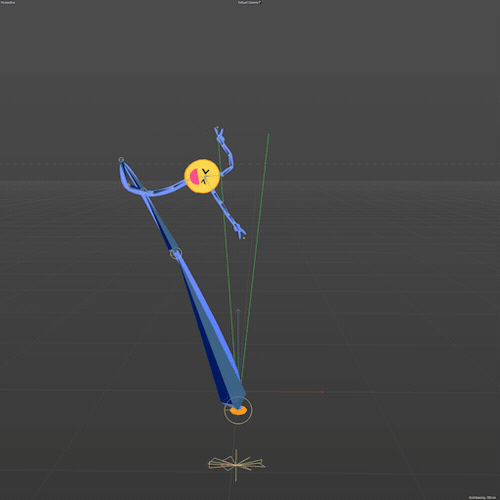
Task: Click the pink mouth on the face
Action: click(194, 177)
